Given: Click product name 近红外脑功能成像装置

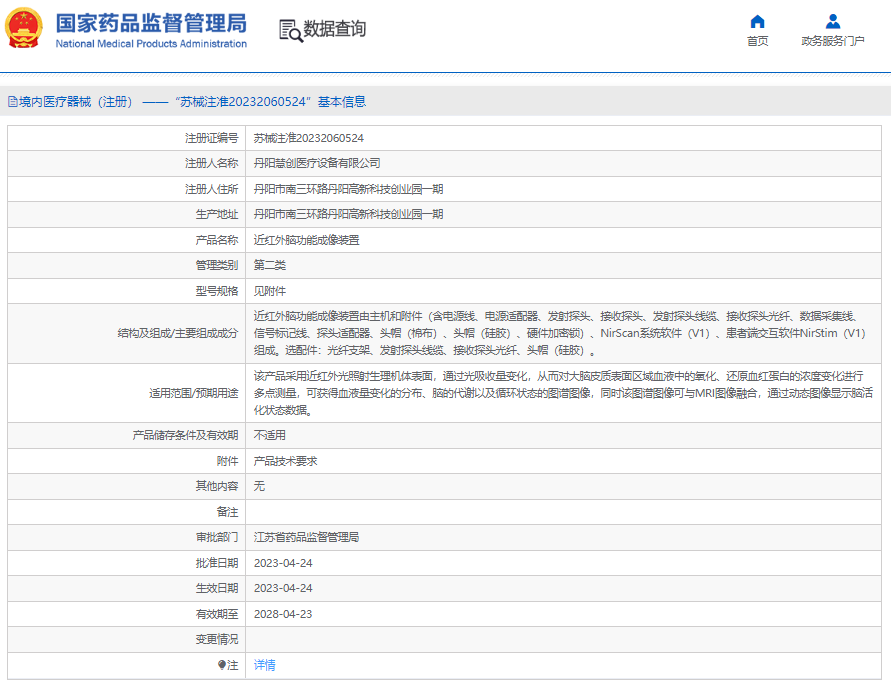Looking at the screenshot, I should [306, 240].
